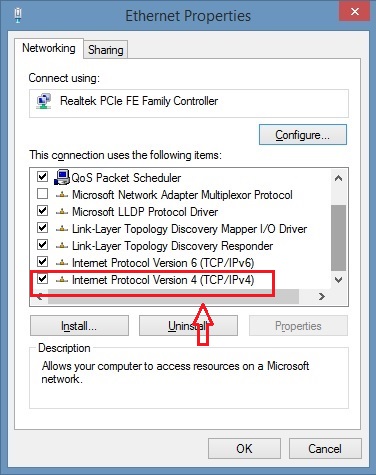Select Link-Layer Topology Discovery Mapper I/O Driver
Viewport: 376px width, 475px height.
click(189, 229)
